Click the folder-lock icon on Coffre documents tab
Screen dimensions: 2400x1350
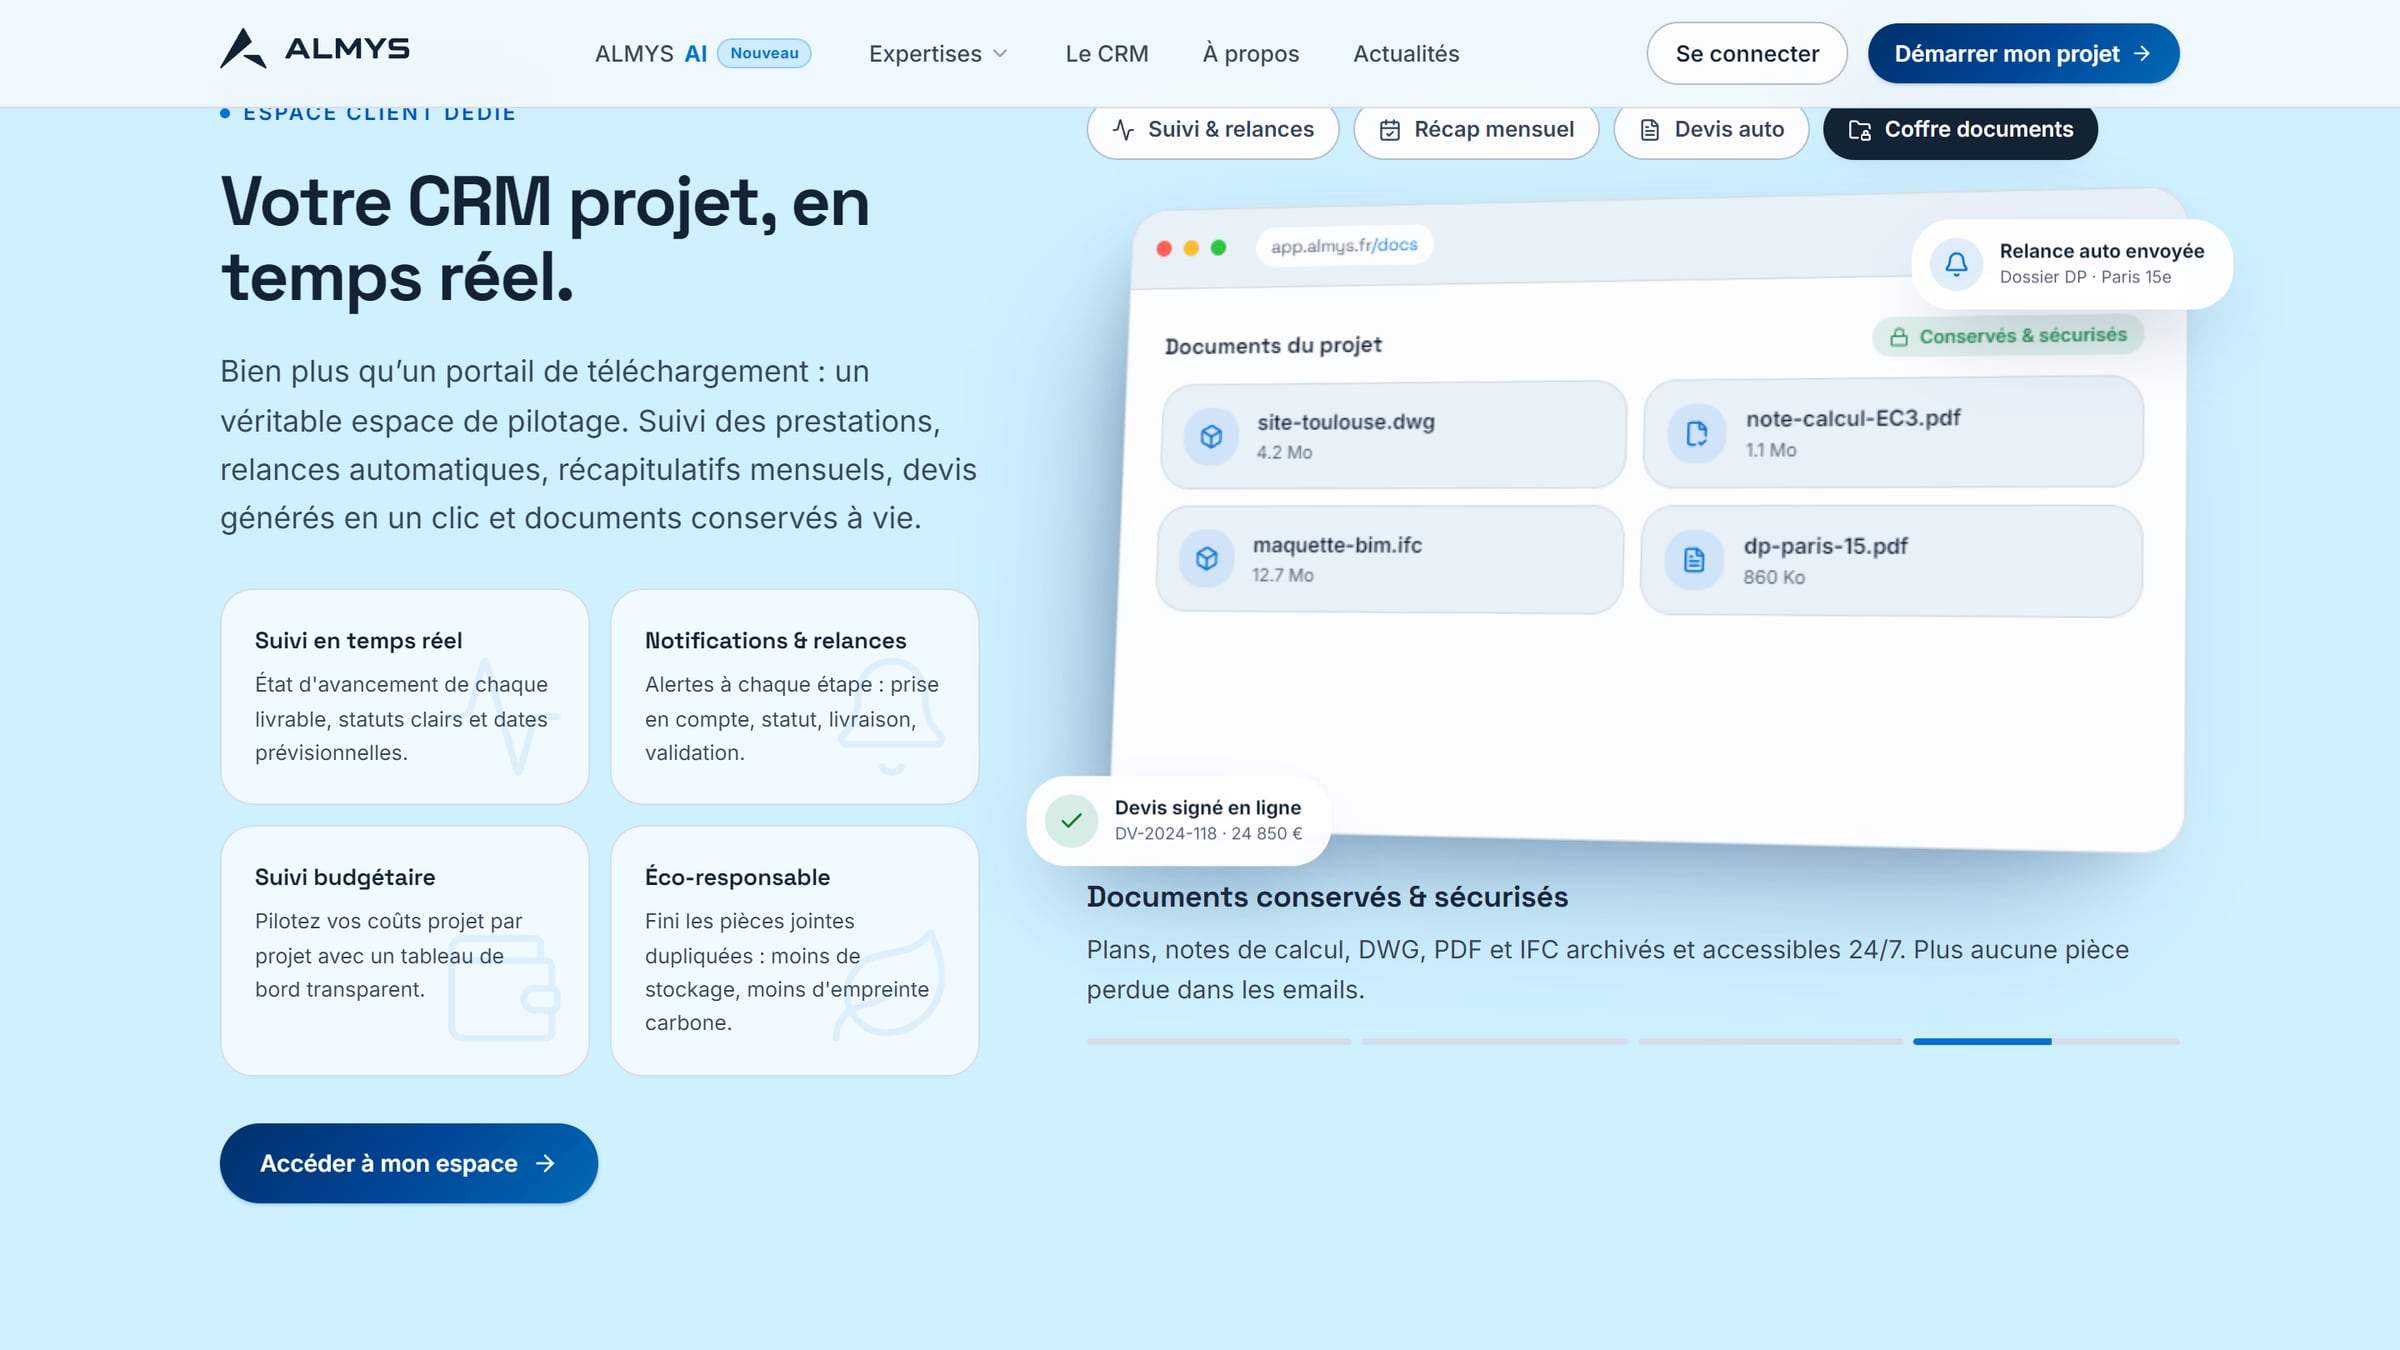[1860, 130]
